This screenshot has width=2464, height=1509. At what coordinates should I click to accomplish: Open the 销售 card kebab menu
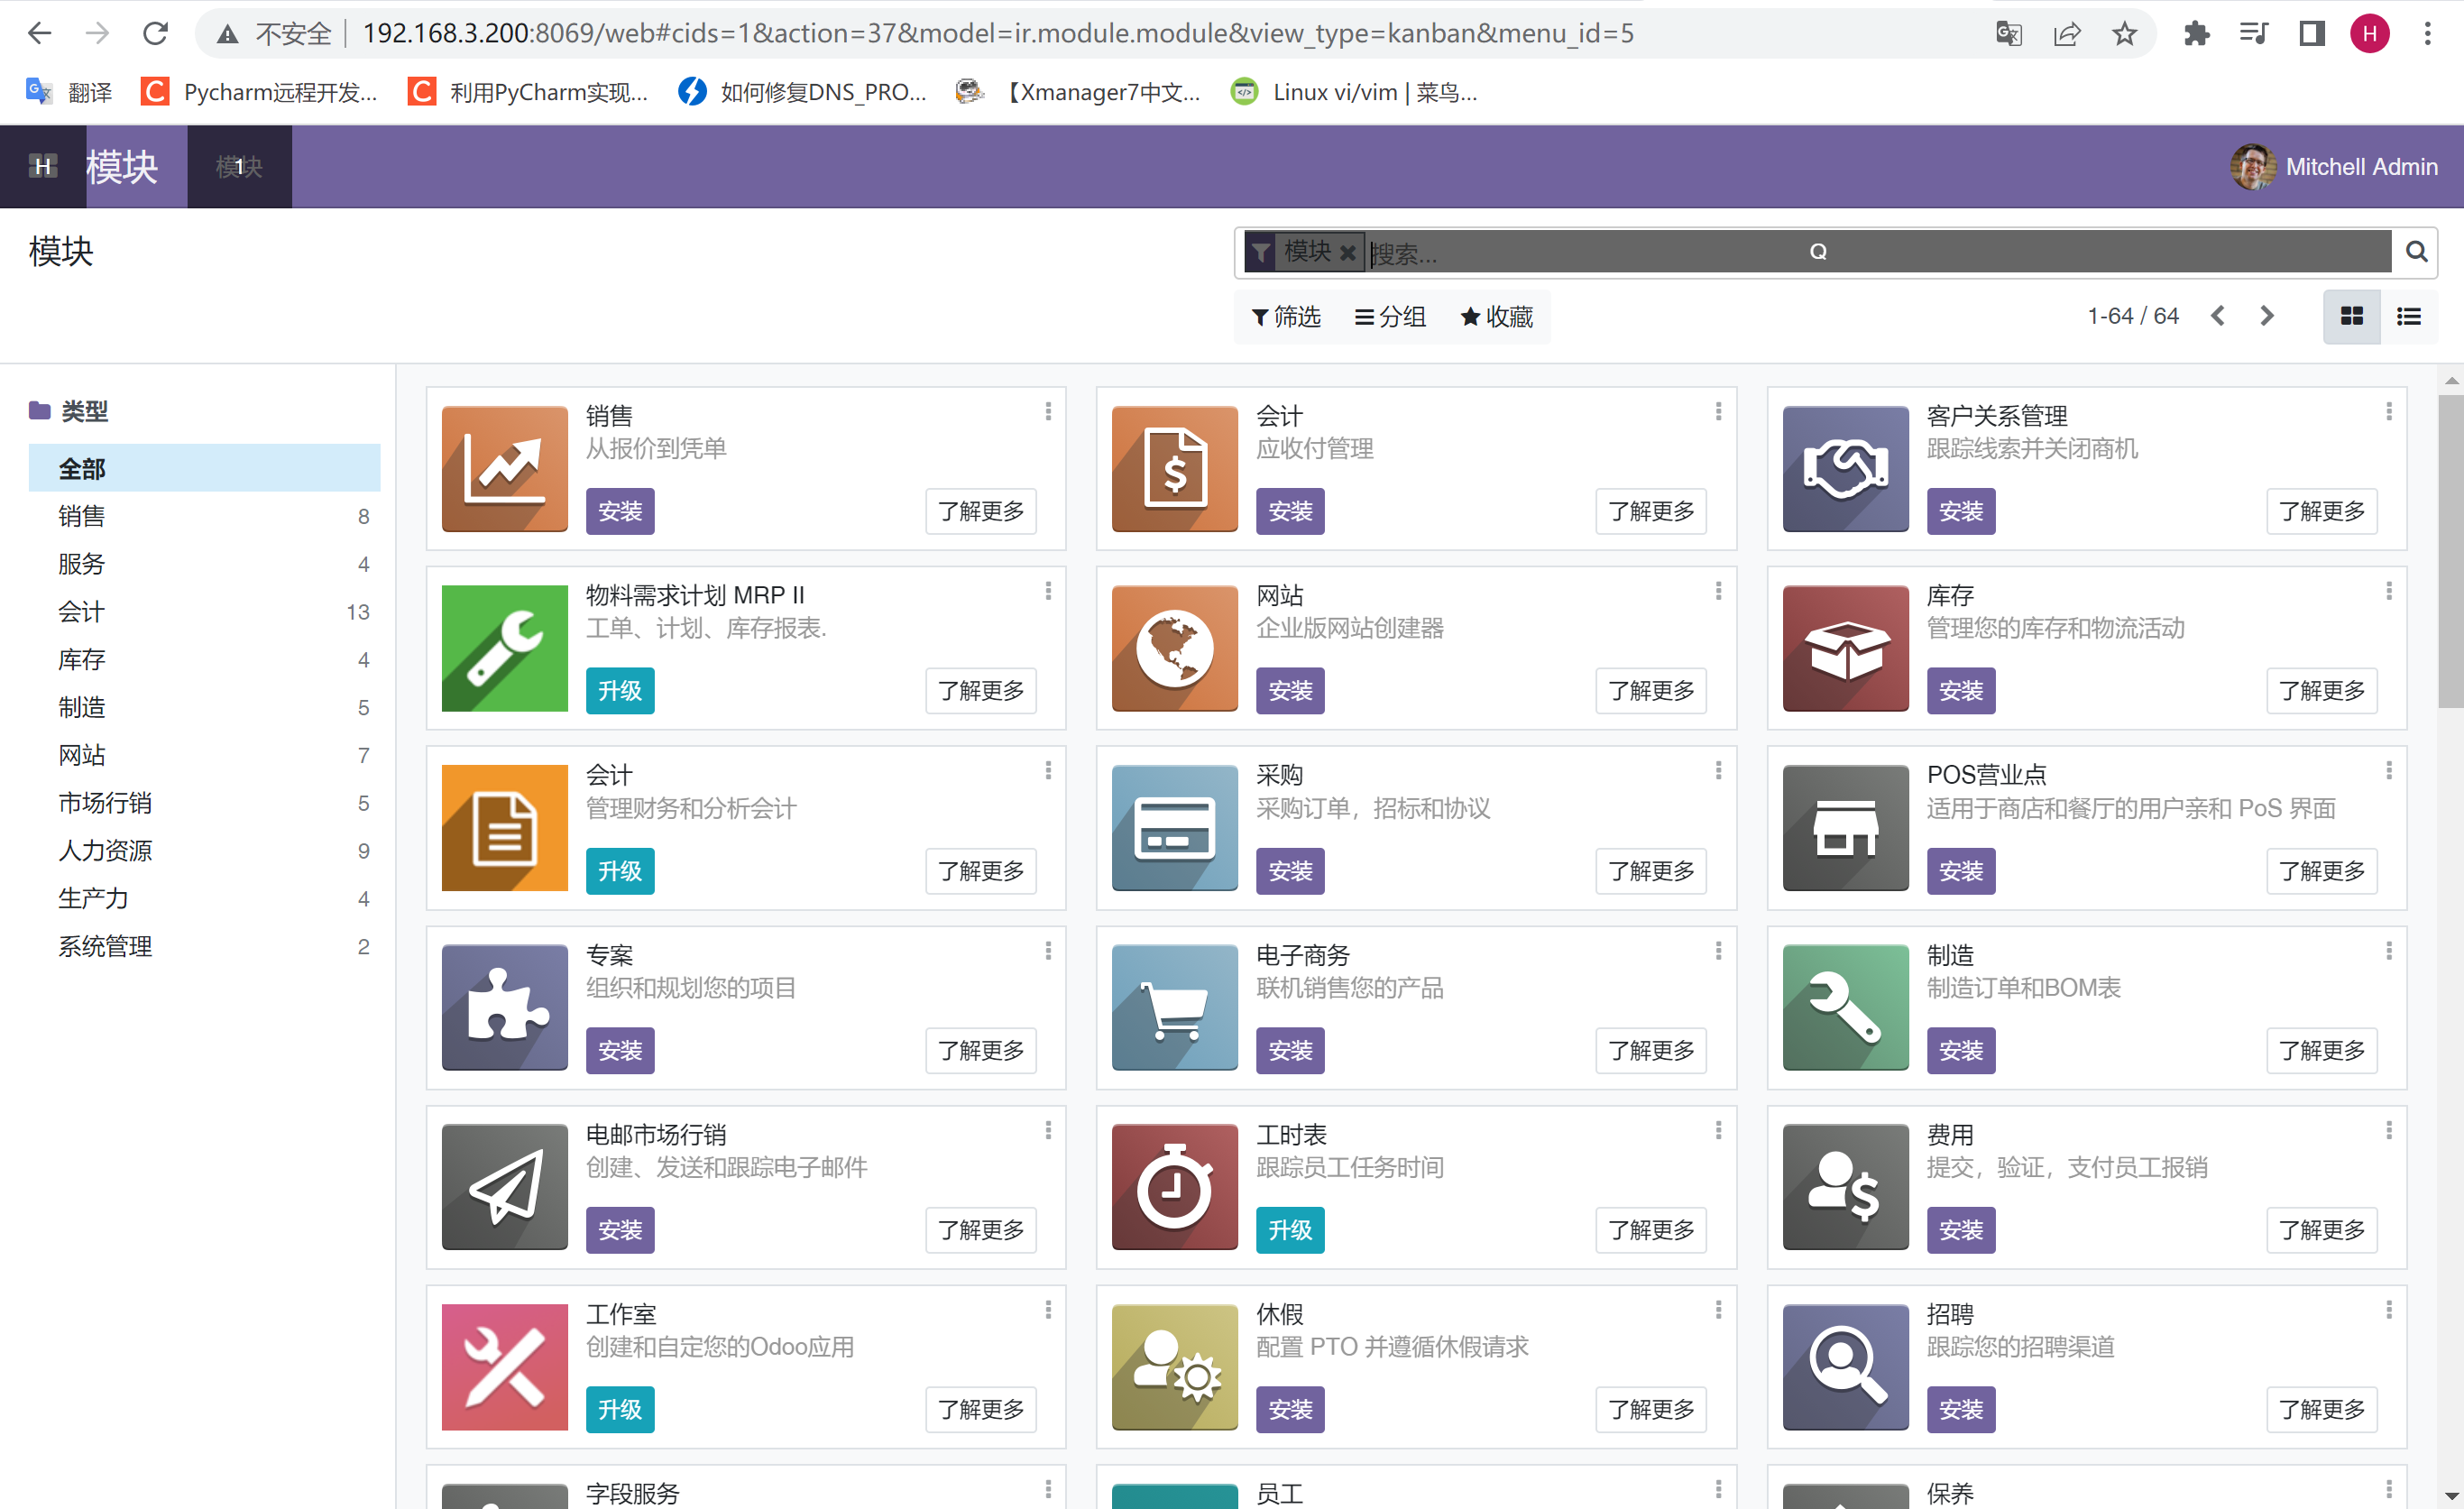click(x=1048, y=411)
